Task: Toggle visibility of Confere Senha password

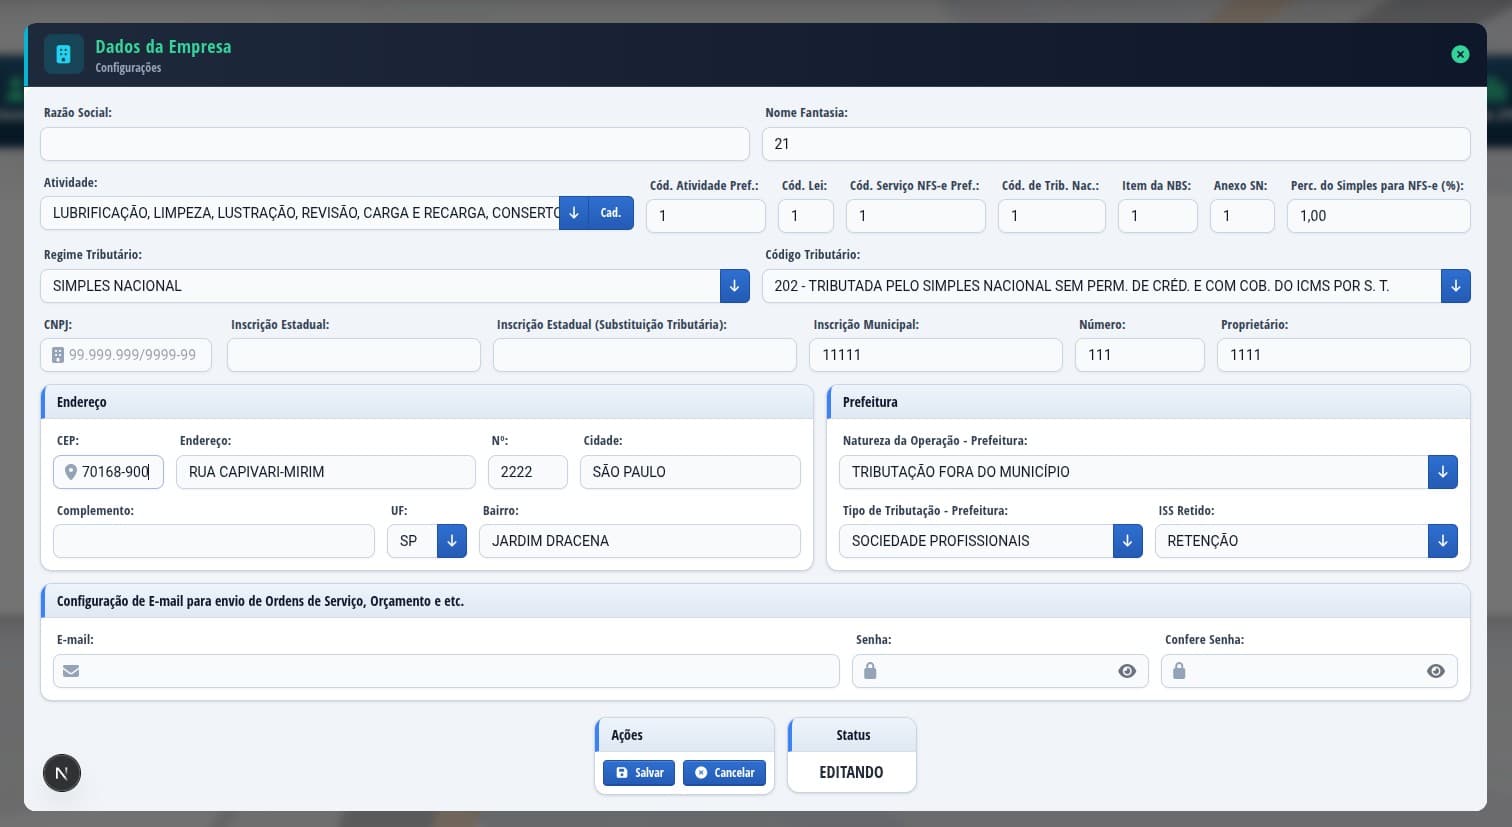Action: pos(1436,671)
